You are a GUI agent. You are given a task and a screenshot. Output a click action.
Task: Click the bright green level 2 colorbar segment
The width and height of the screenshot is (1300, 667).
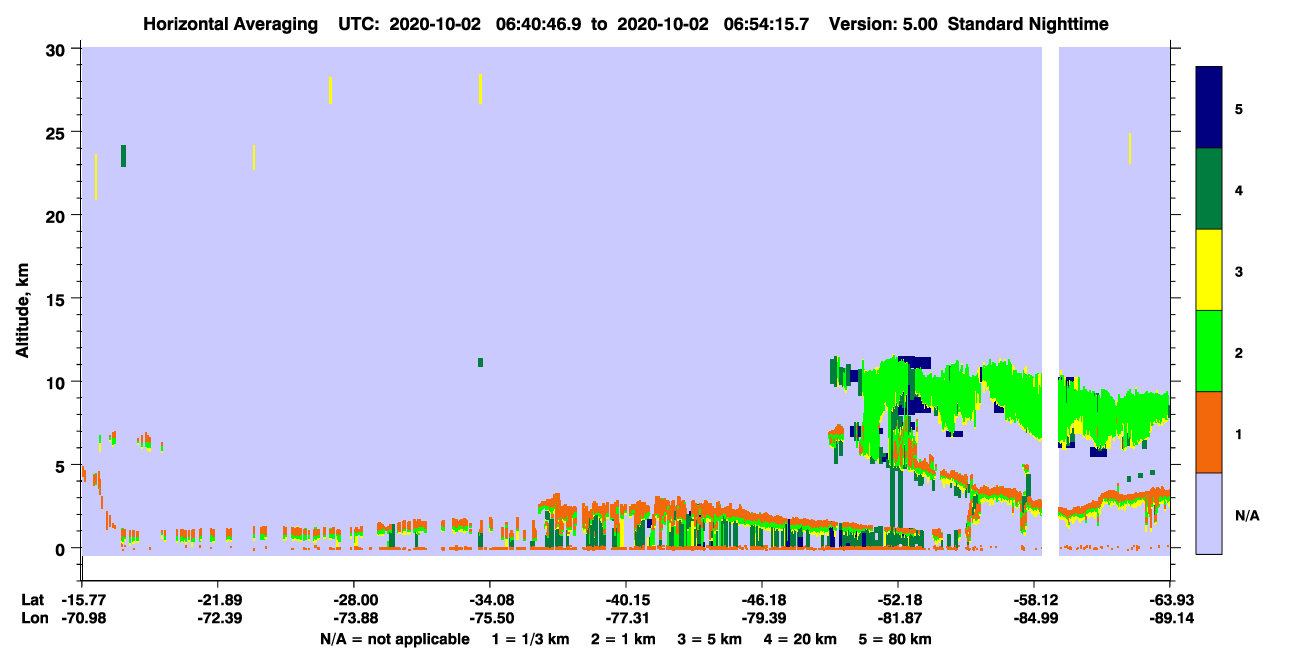pos(1209,351)
